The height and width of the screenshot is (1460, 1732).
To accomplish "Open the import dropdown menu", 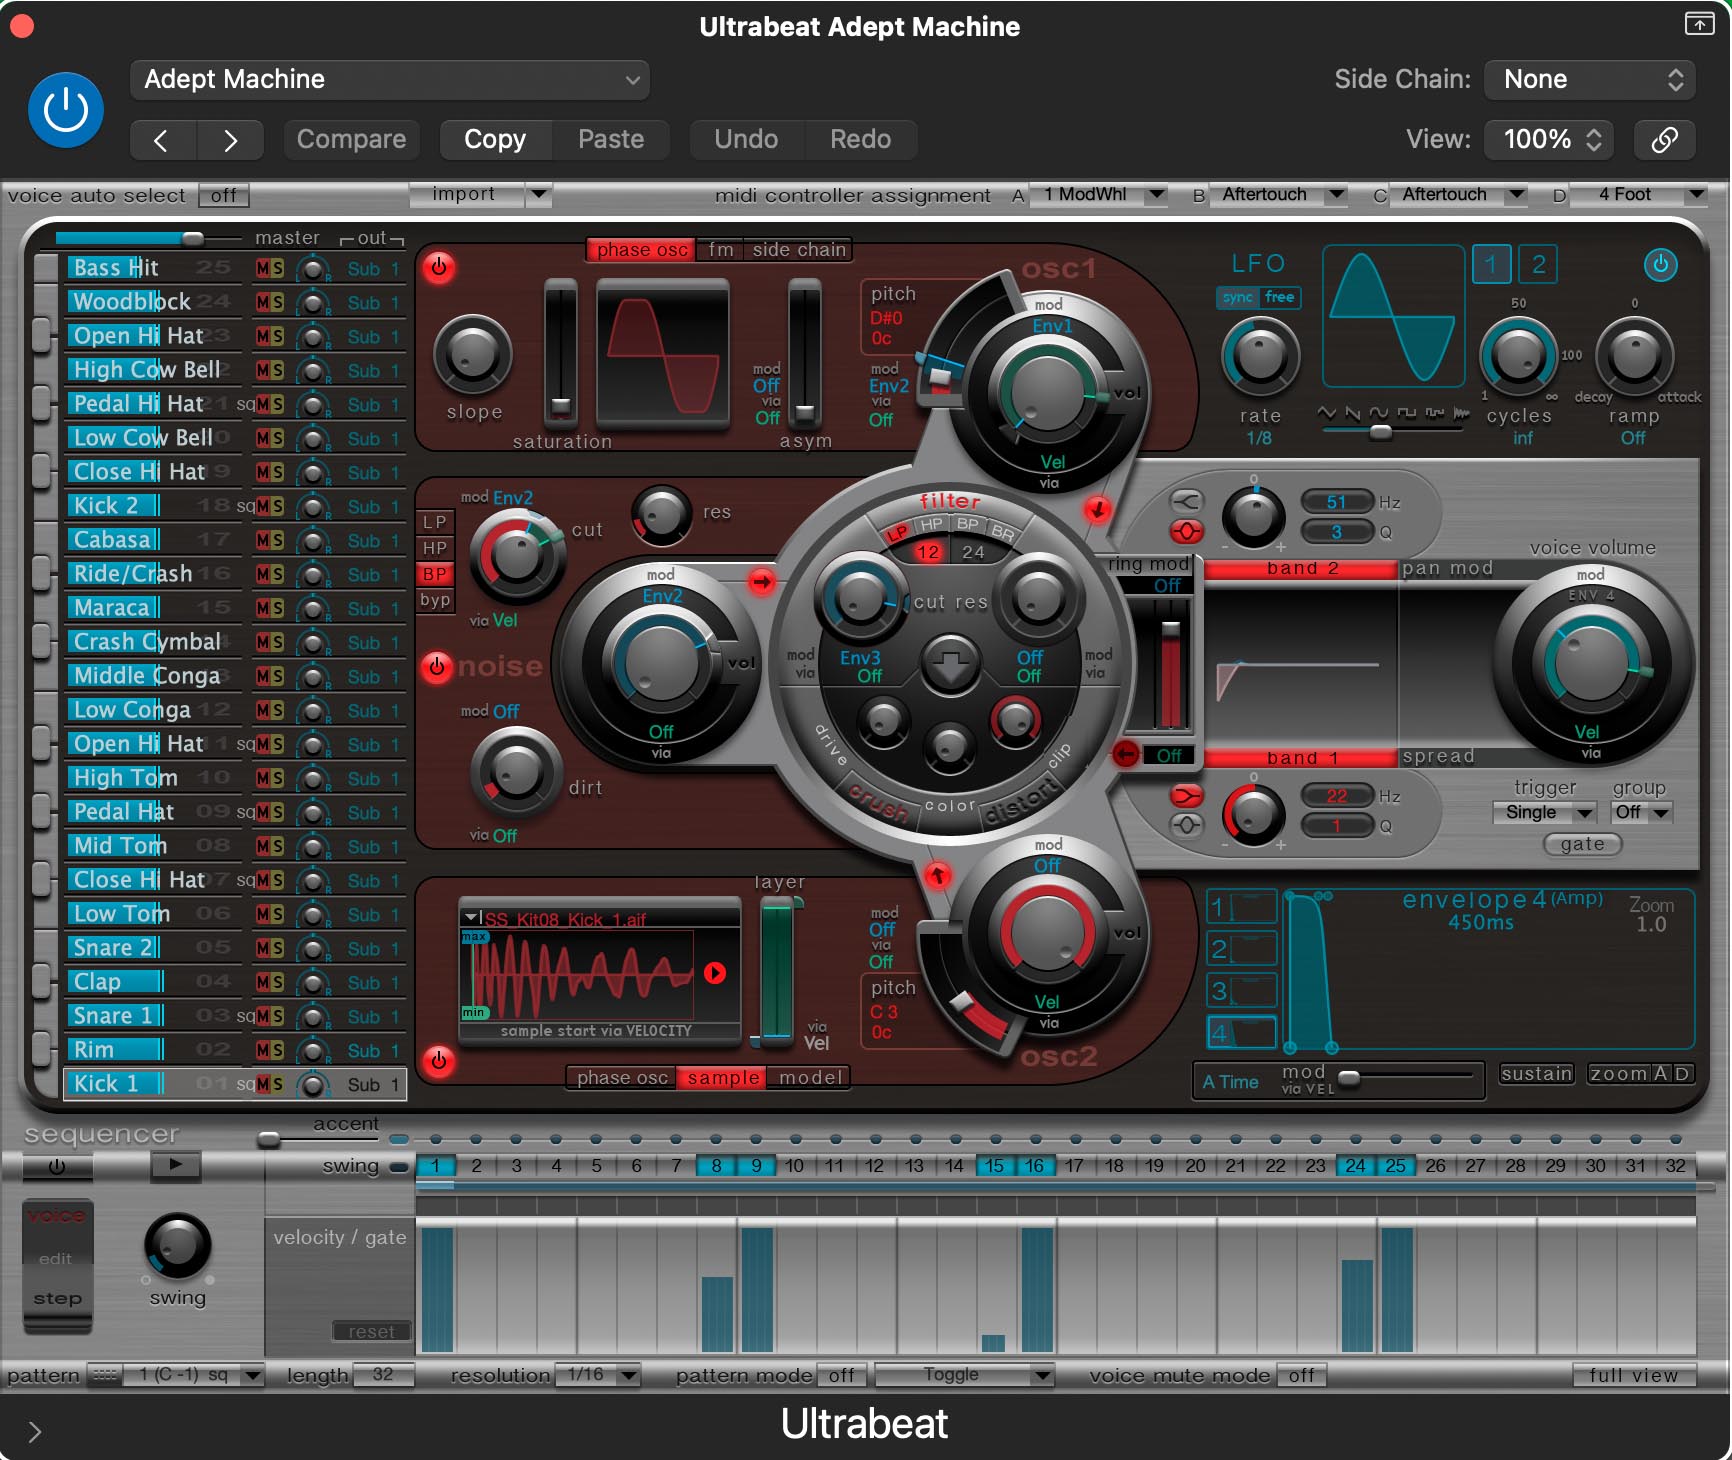I will (x=480, y=194).
